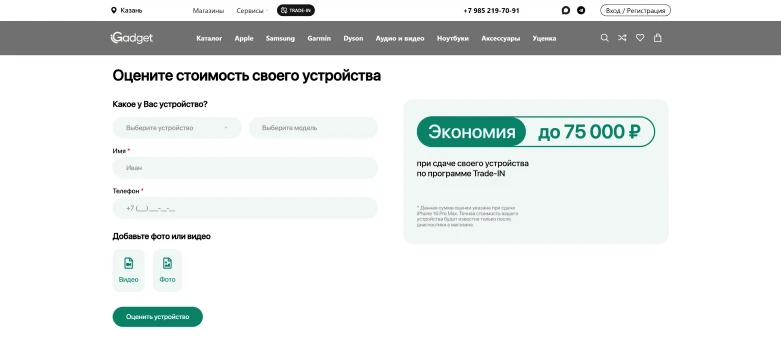781x360 pixels.
Task: Click the location pin icon beside Казань
Action: 114,10
